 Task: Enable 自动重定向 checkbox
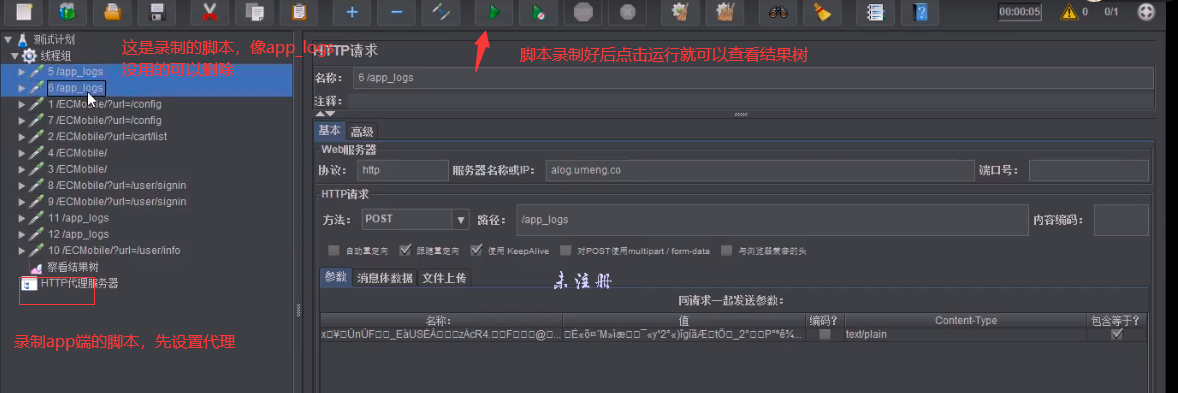coord(334,250)
